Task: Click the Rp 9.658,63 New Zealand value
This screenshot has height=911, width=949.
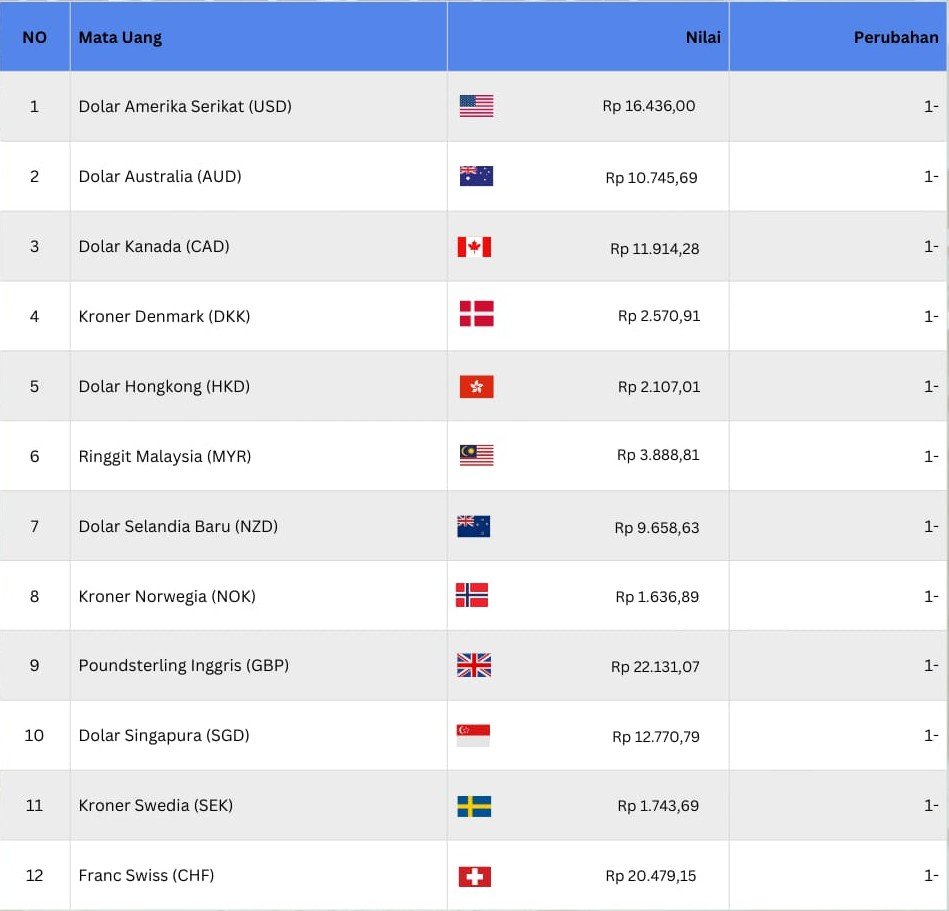Action: [x=656, y=528]
